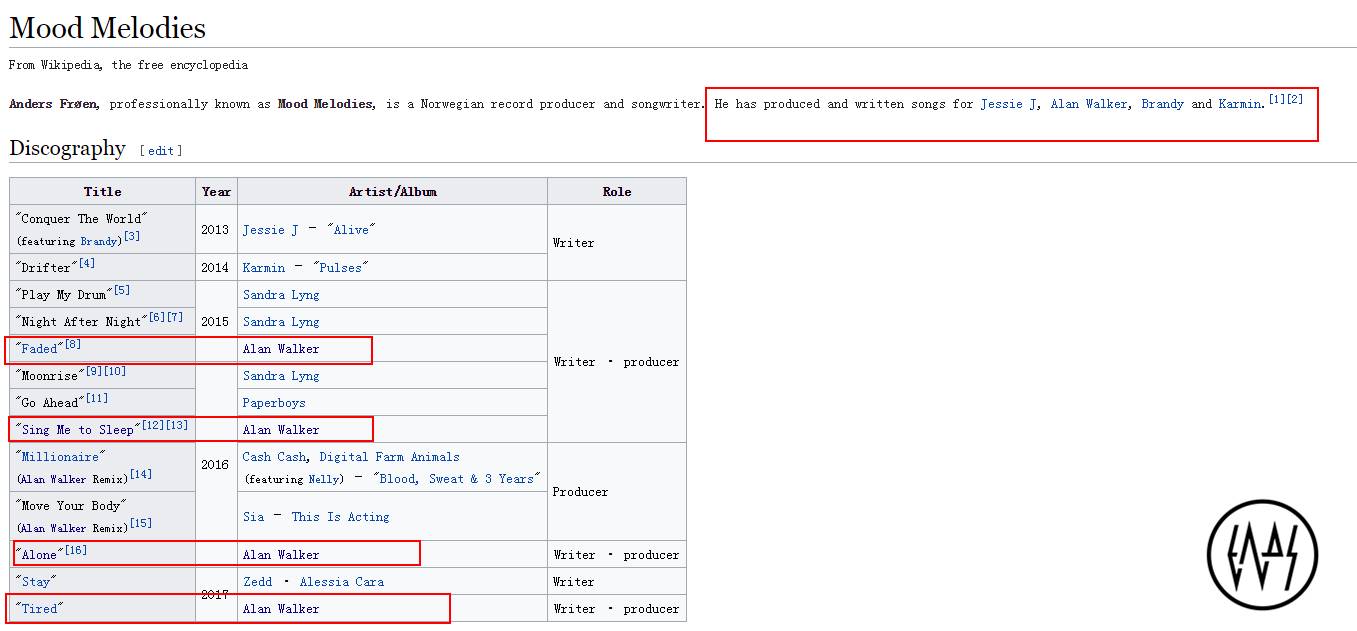The height and width of the screenshot is (631, 1357).
Task: Click citation [2] after the intro sentence
Action: coord(1295,99)
